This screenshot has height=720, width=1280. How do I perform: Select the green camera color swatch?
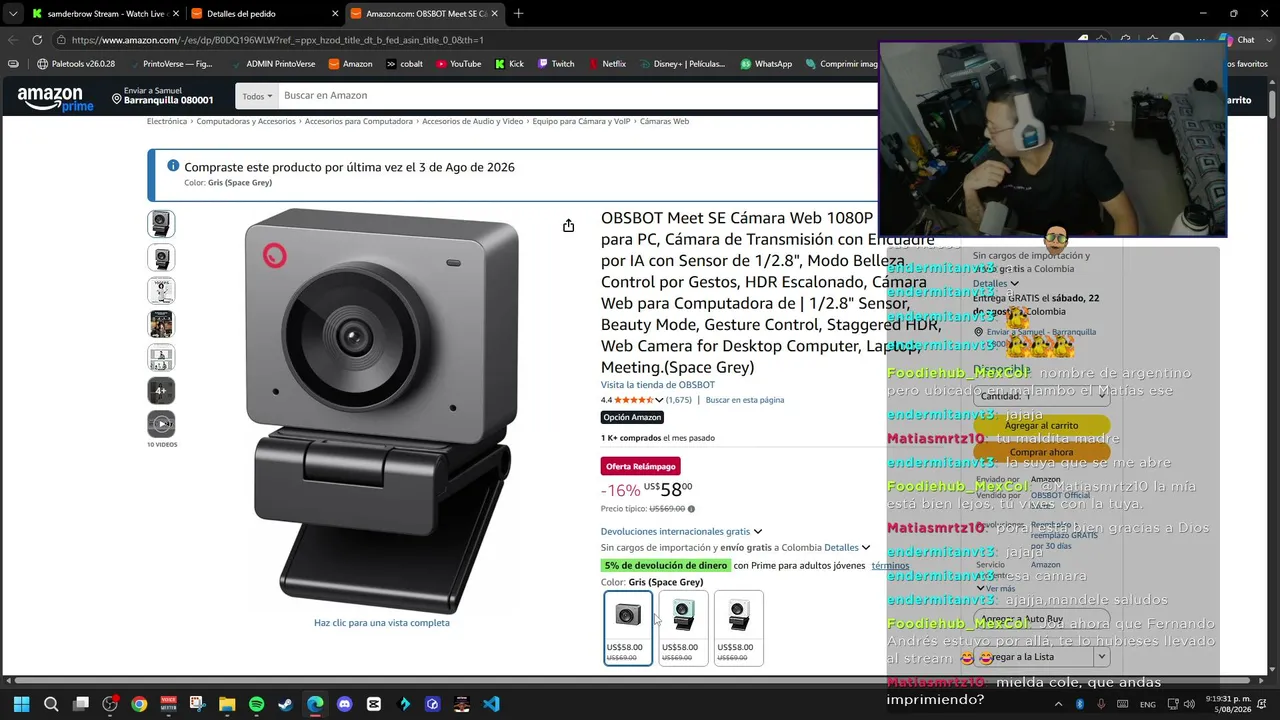tap(683, 628)
